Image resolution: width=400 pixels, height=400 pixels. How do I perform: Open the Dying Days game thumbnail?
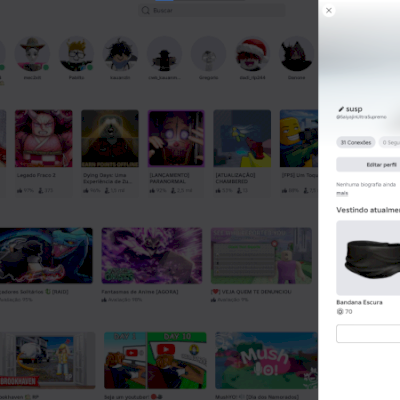pyautogui.click(x=110, y=138)
